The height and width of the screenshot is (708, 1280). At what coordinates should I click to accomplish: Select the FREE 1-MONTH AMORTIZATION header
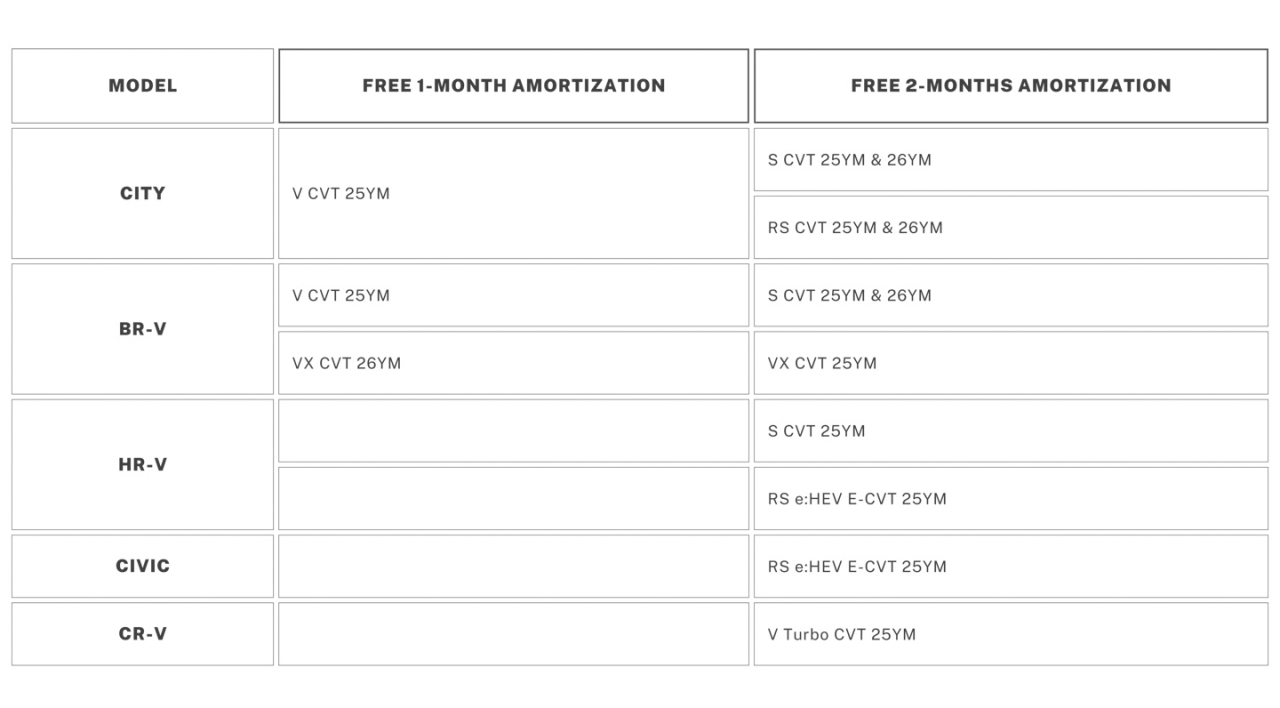click(513, 86)
